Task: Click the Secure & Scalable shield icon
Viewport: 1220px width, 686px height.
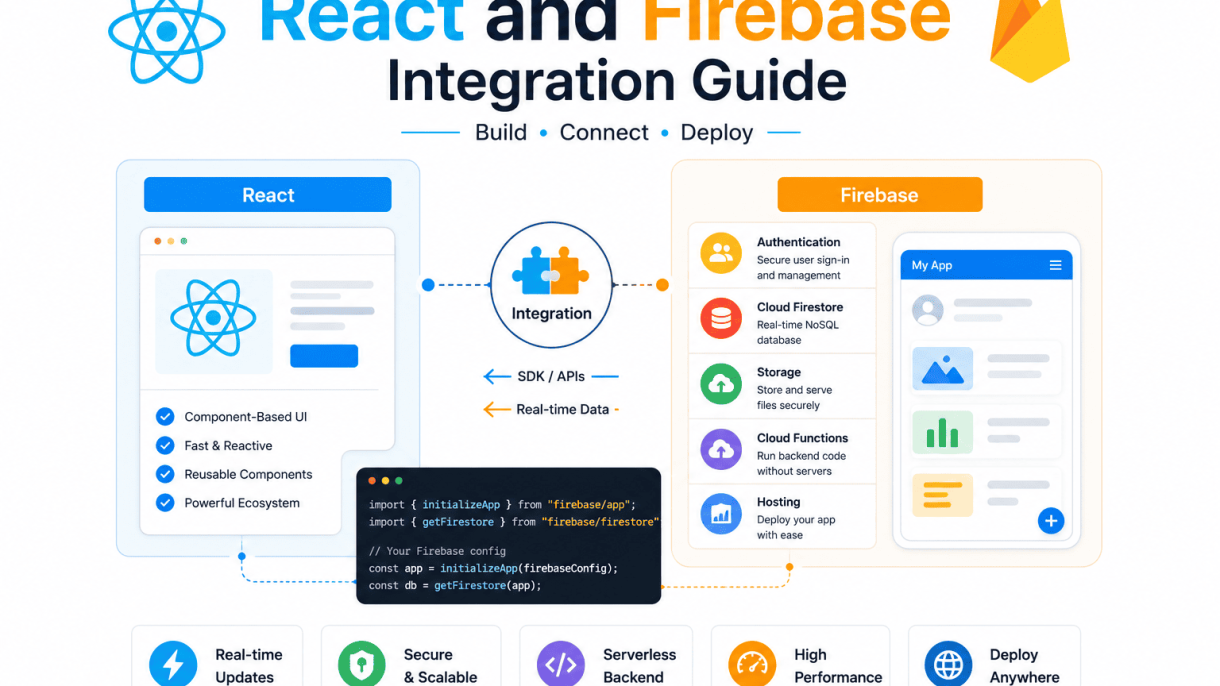Action: [x=362, y=665]
